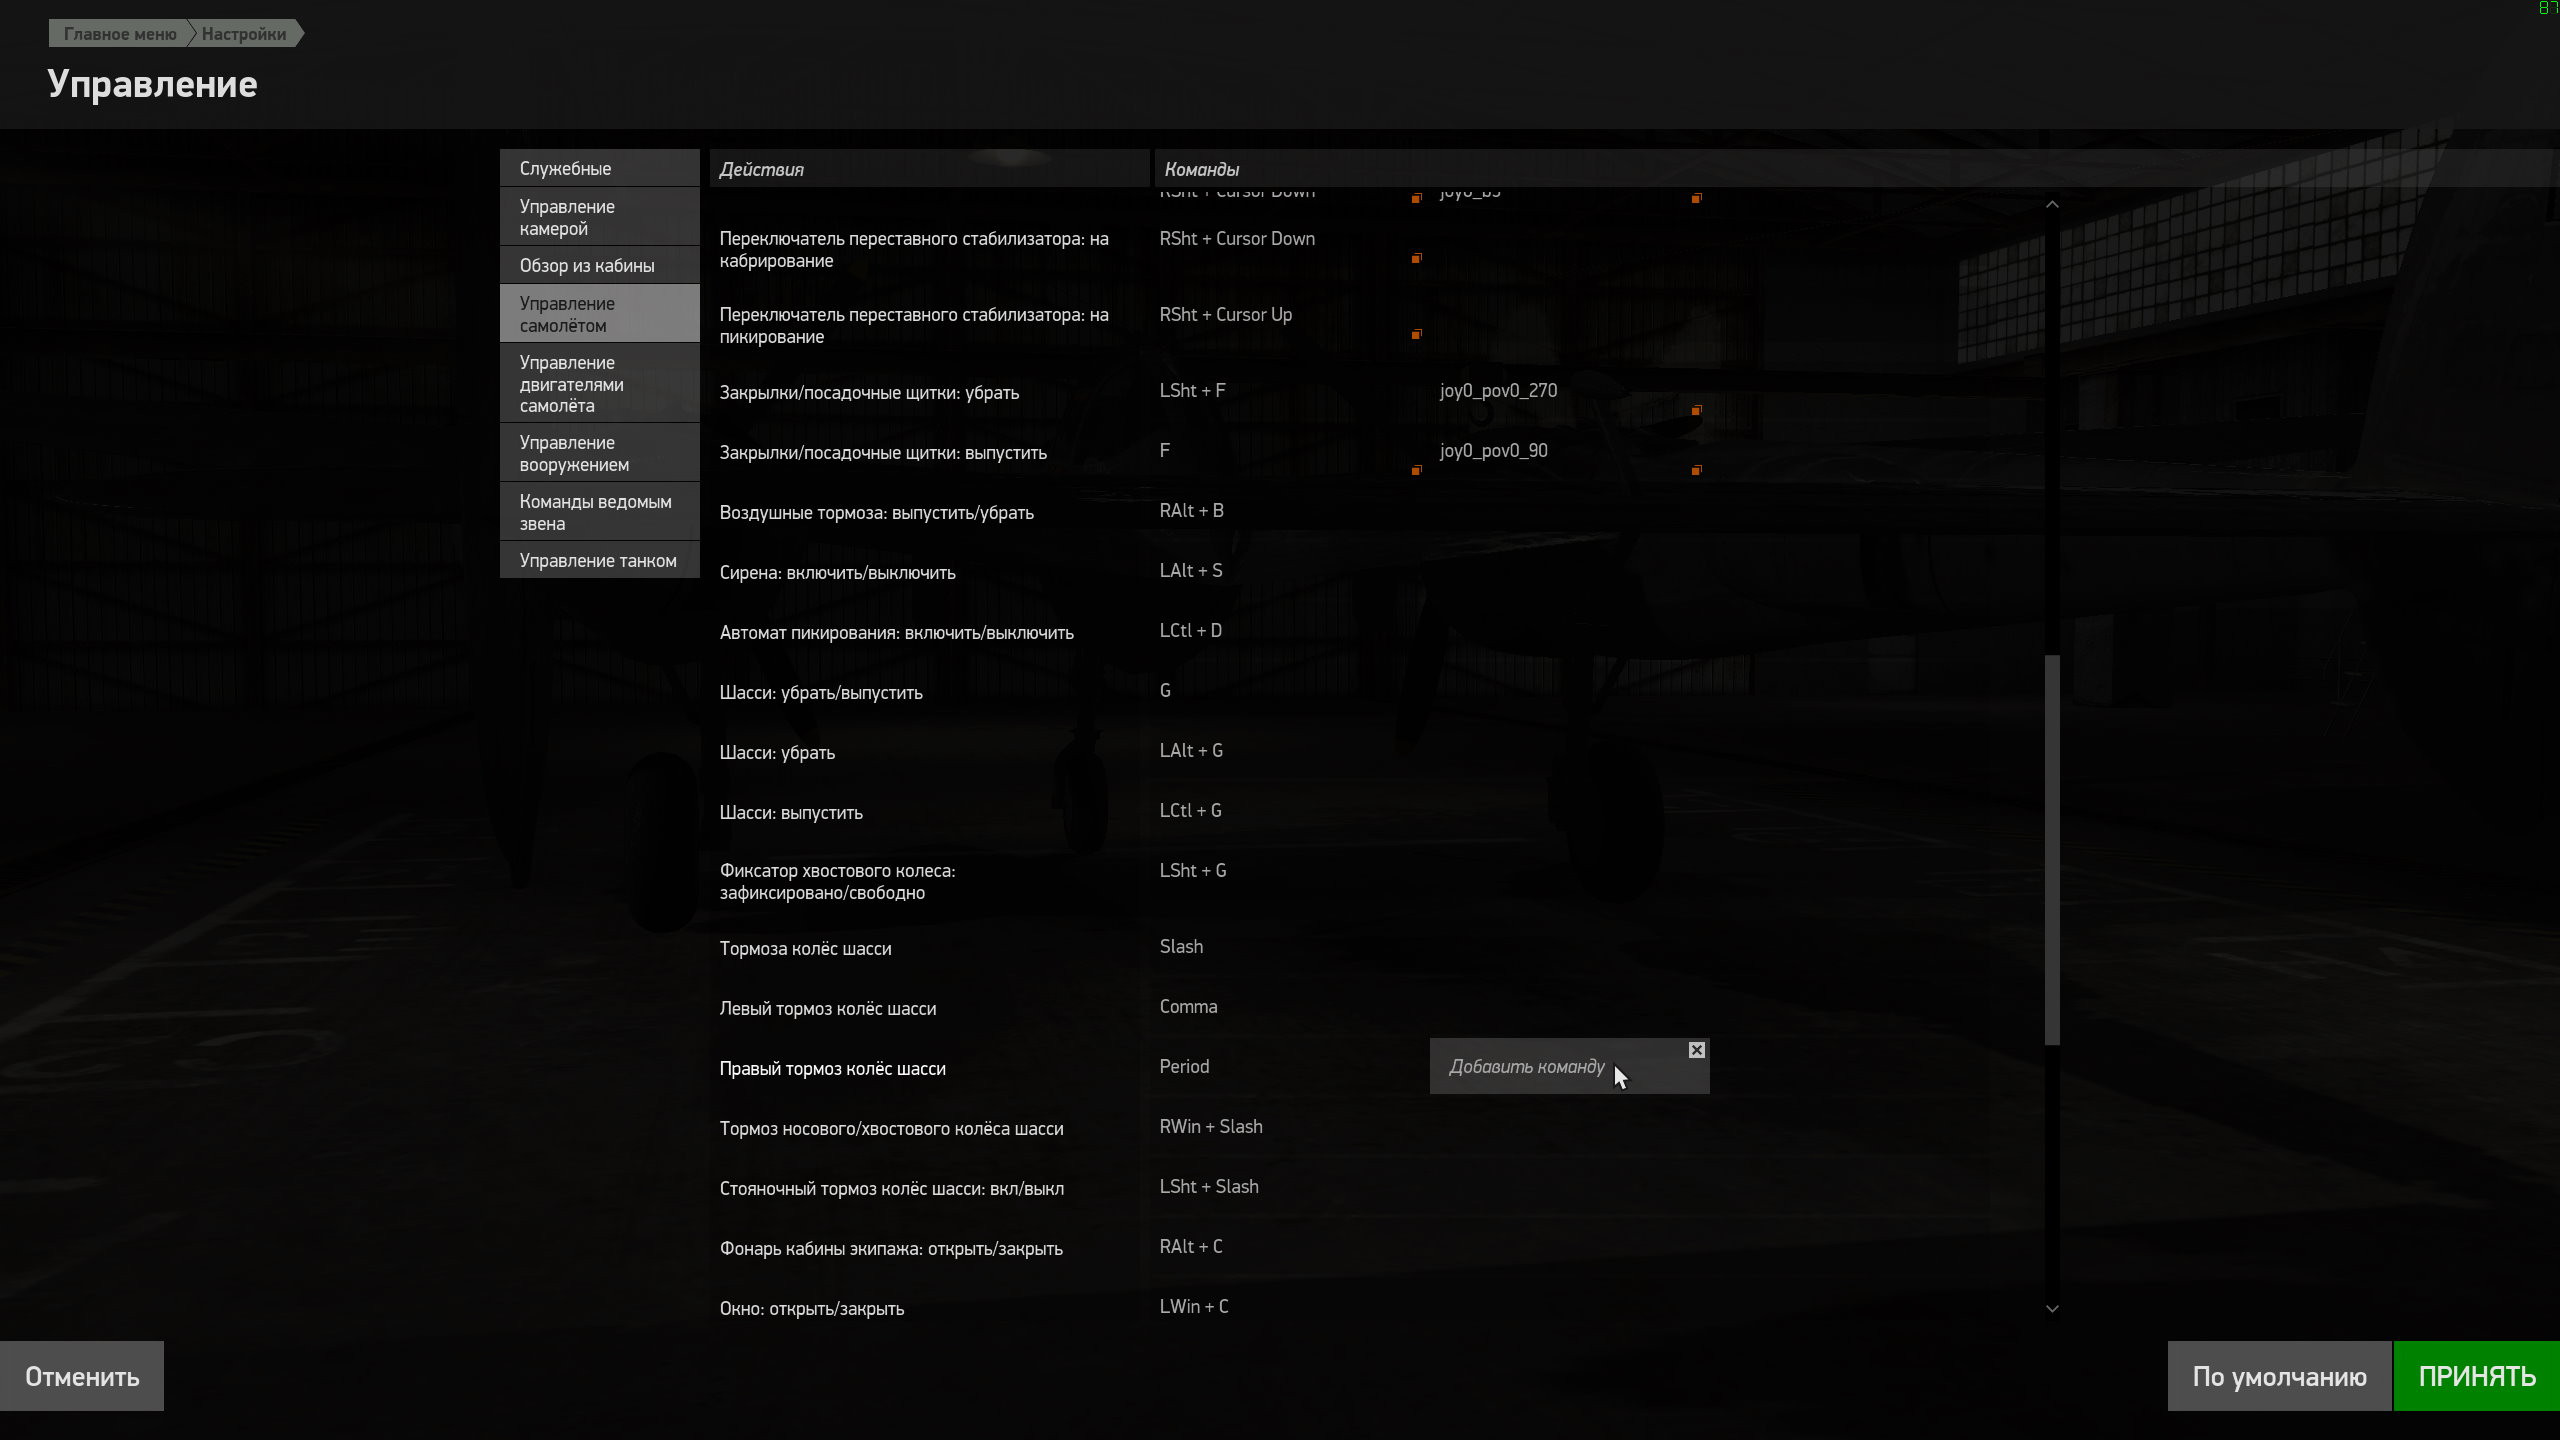Go to 'Управление вооружением' section
The width and height of the screenshot is (2560, 1440).
tap(599, 453)
